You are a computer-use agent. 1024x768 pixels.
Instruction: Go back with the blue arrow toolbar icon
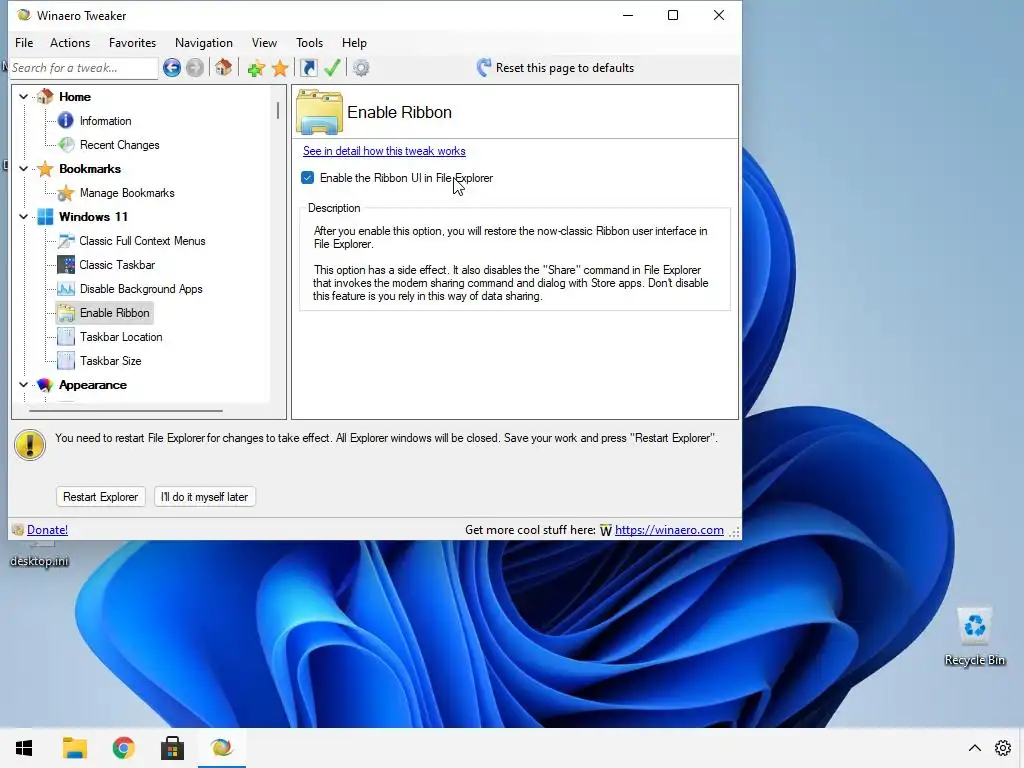[x=172, y=67]
